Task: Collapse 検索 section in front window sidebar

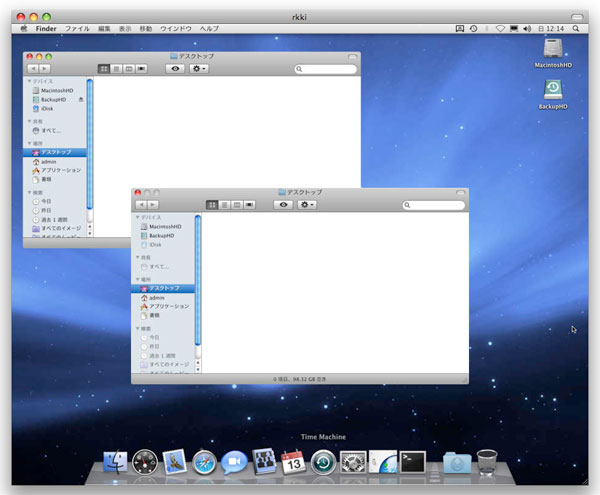Action: pos(137,329)
